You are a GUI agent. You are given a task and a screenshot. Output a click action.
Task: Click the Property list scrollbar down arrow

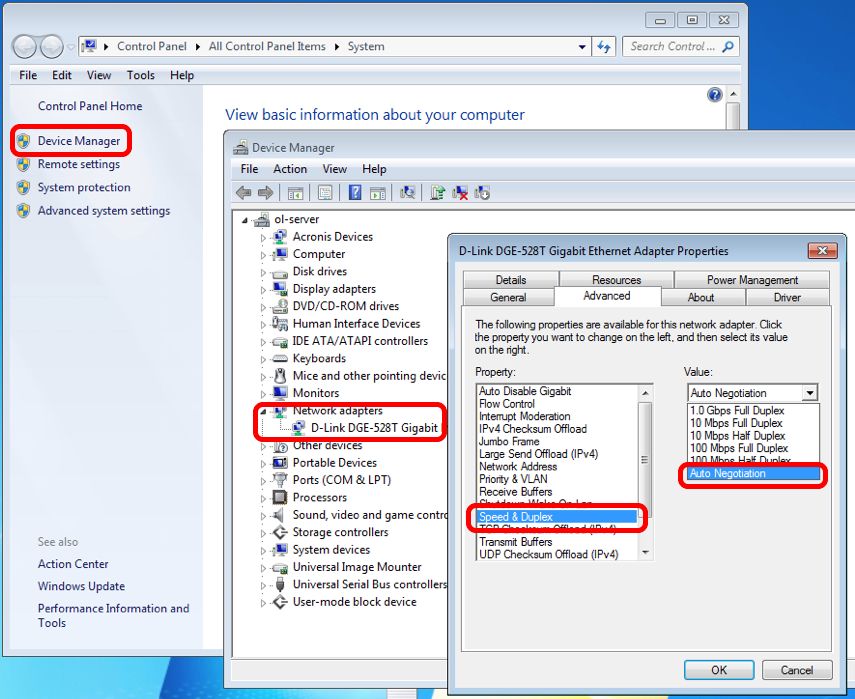point(645,553)
